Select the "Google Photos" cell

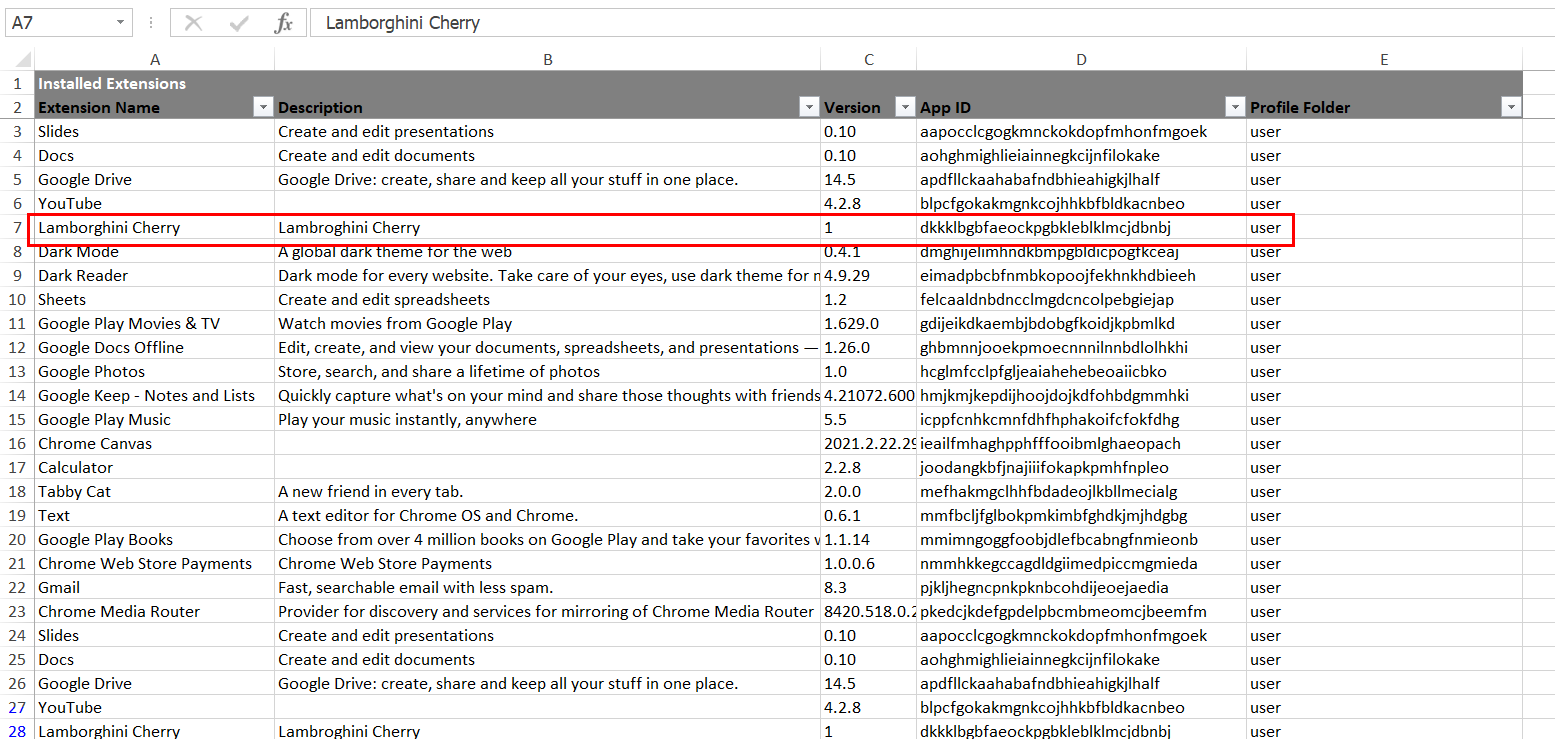click(155, 371)
